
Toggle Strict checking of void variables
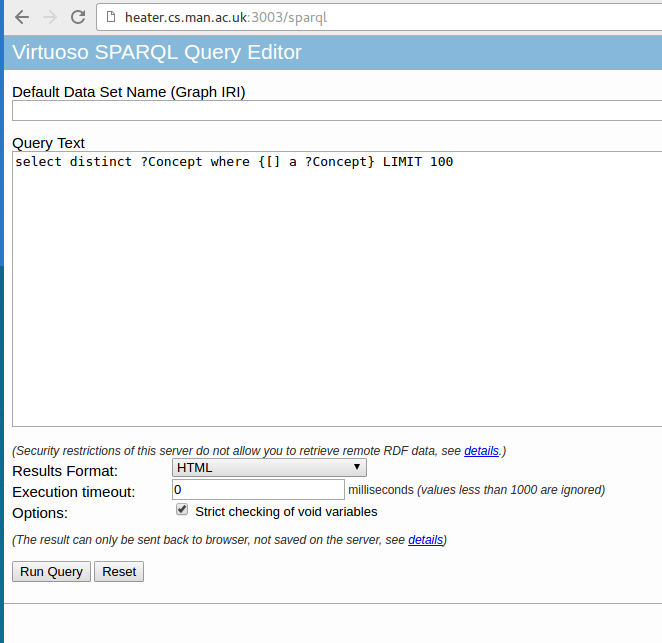pyautogui.click(x=182, y=510)
